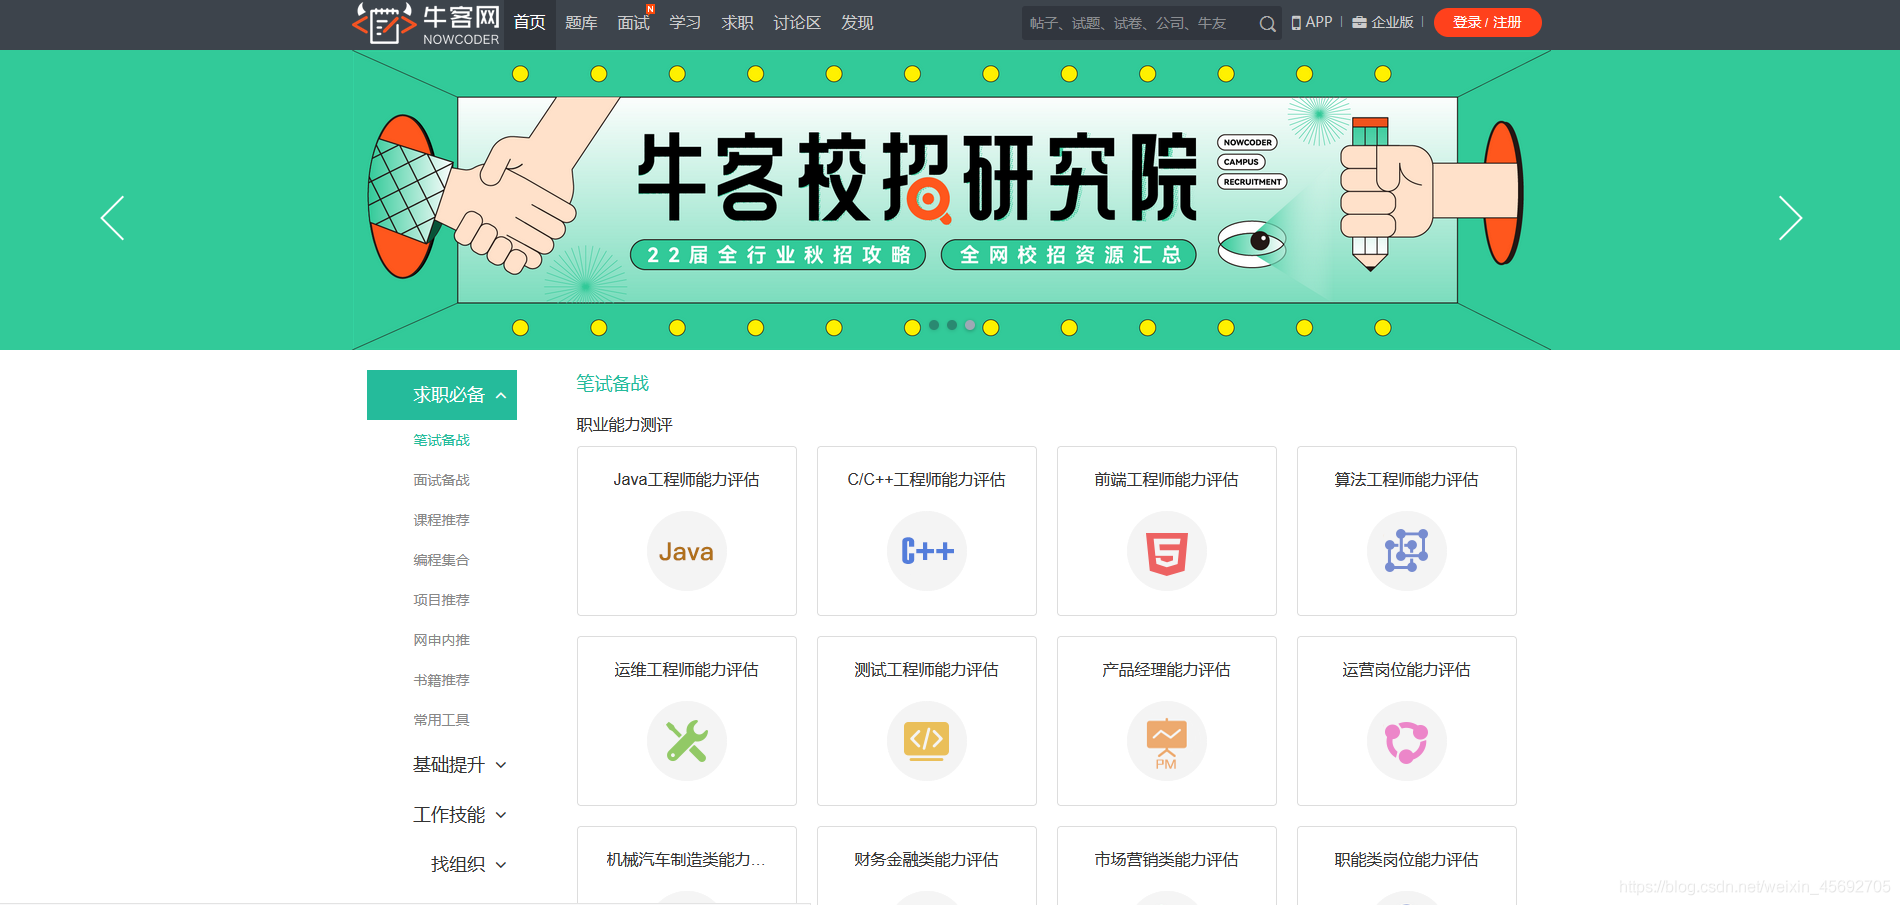Open the C++ icon assessment
This screenshot has width=1900, height=905.
[926, 551]
